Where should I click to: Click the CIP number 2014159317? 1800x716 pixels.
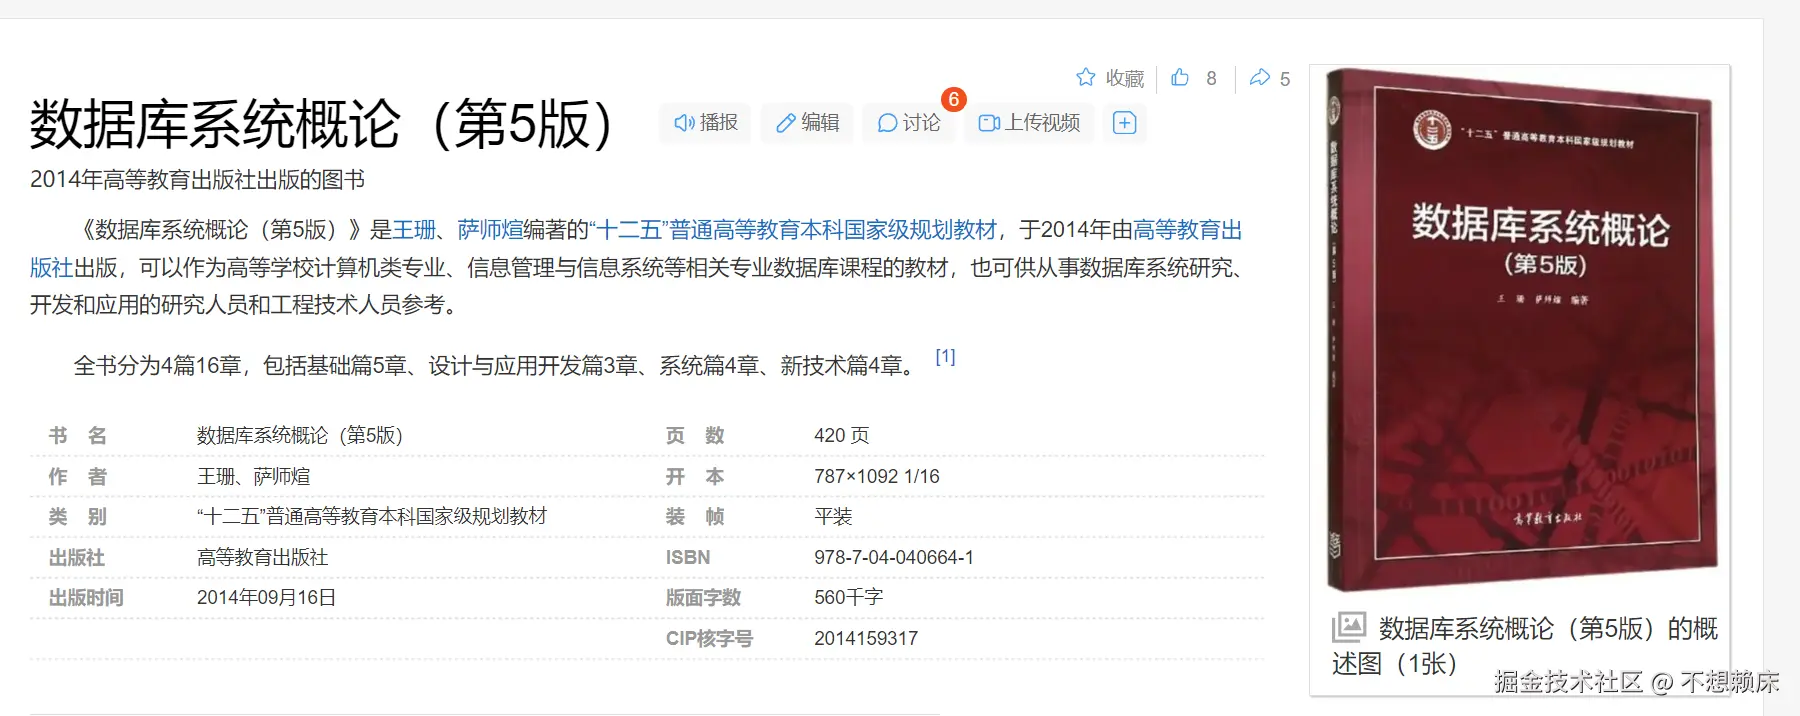click(x=865, y=639)
